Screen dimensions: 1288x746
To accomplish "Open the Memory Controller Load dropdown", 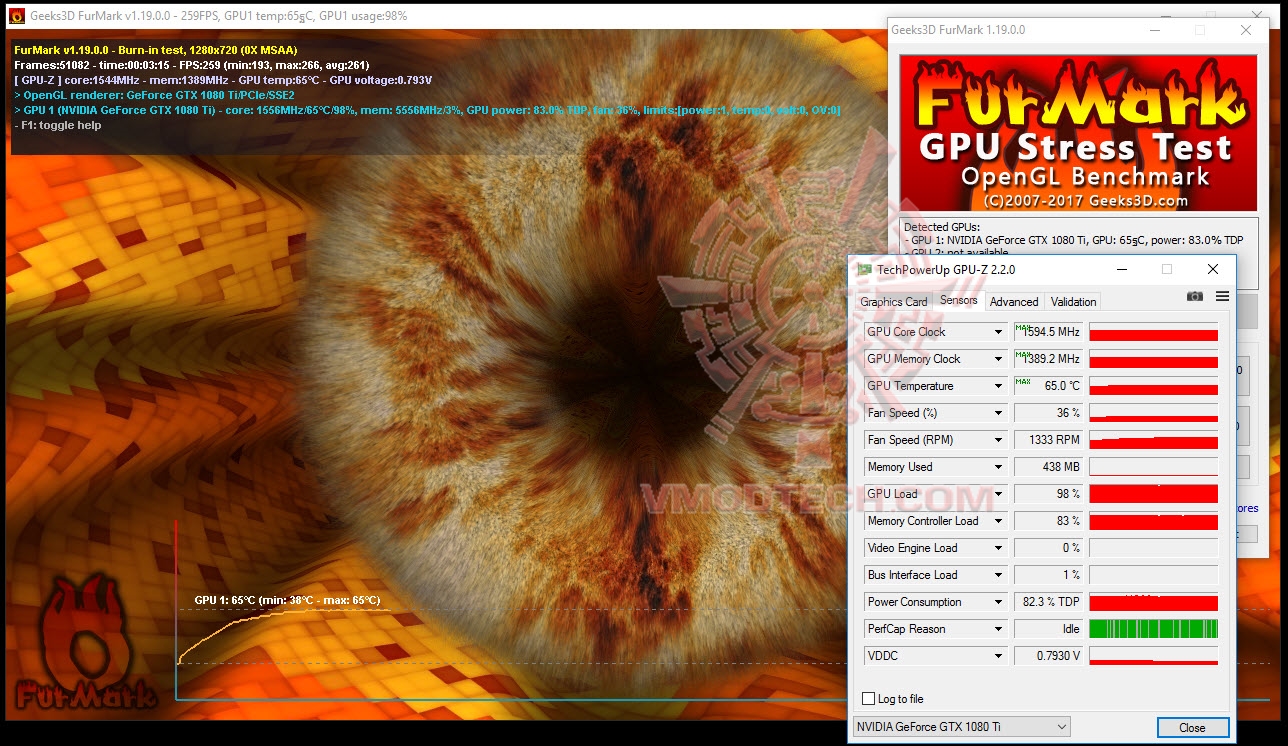I will [x=997, y=521].
